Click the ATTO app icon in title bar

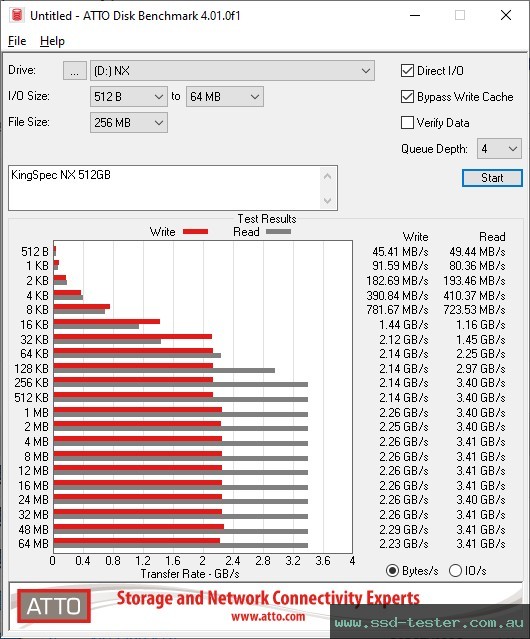tap(17, 15)
